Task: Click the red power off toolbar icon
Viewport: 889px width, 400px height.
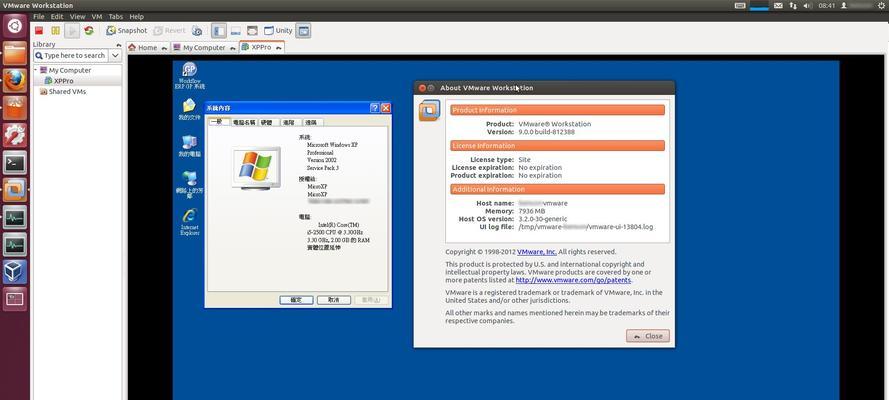Action: [39, 31]
